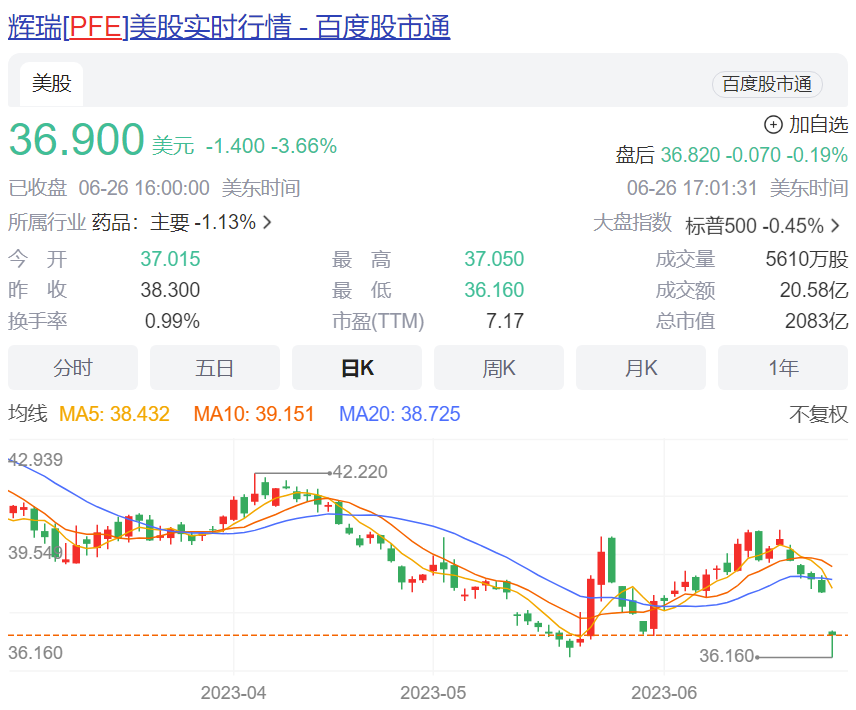Click the 2023-04 date axis label
The image size is (856, 710).
coord(233,693)
